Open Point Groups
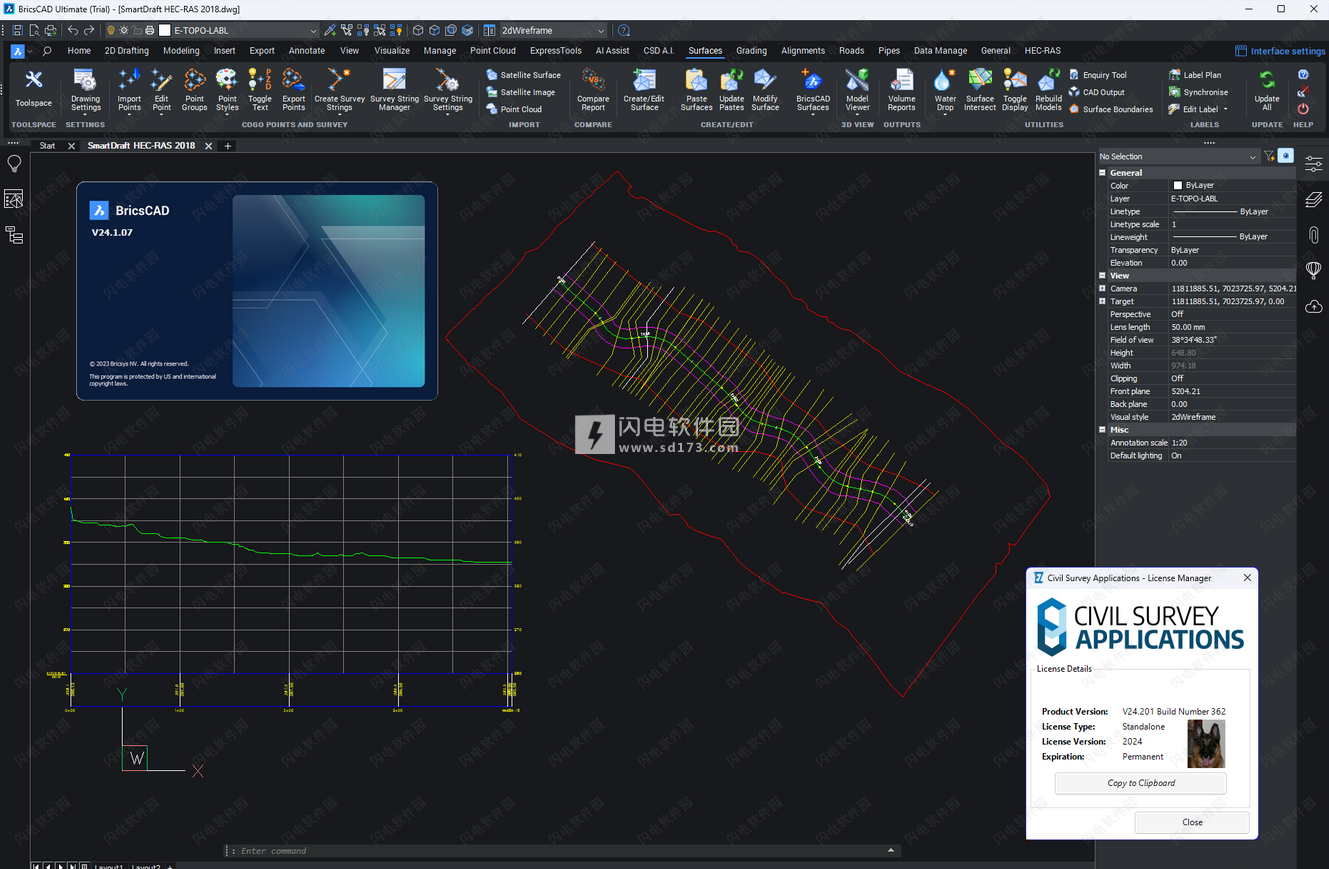This screenshot has width=1329, height=869. click(194, 90)
